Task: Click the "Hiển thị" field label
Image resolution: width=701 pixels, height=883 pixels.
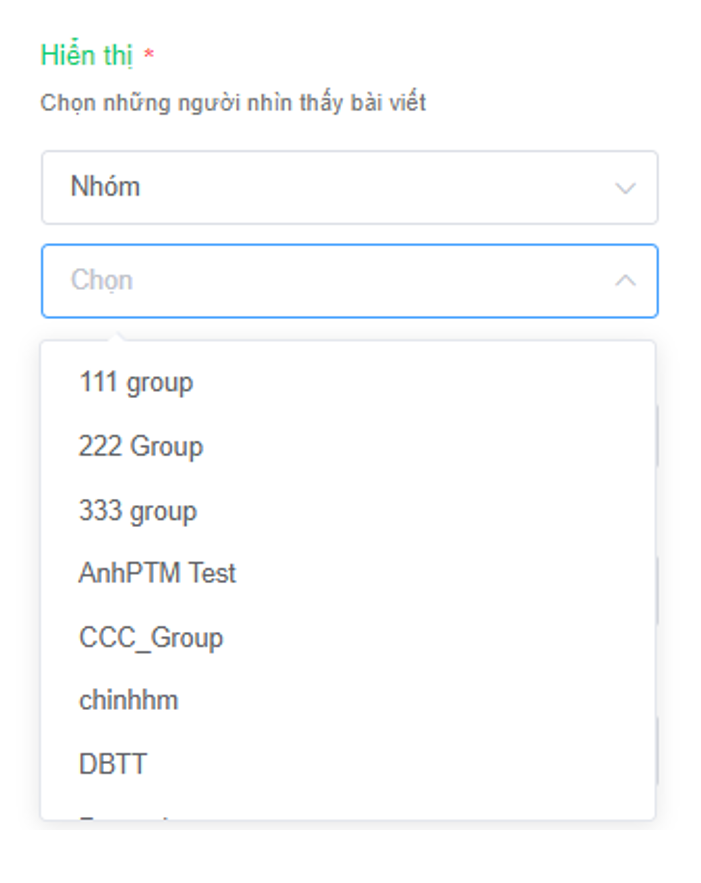Action: click(x=86, y=56)
